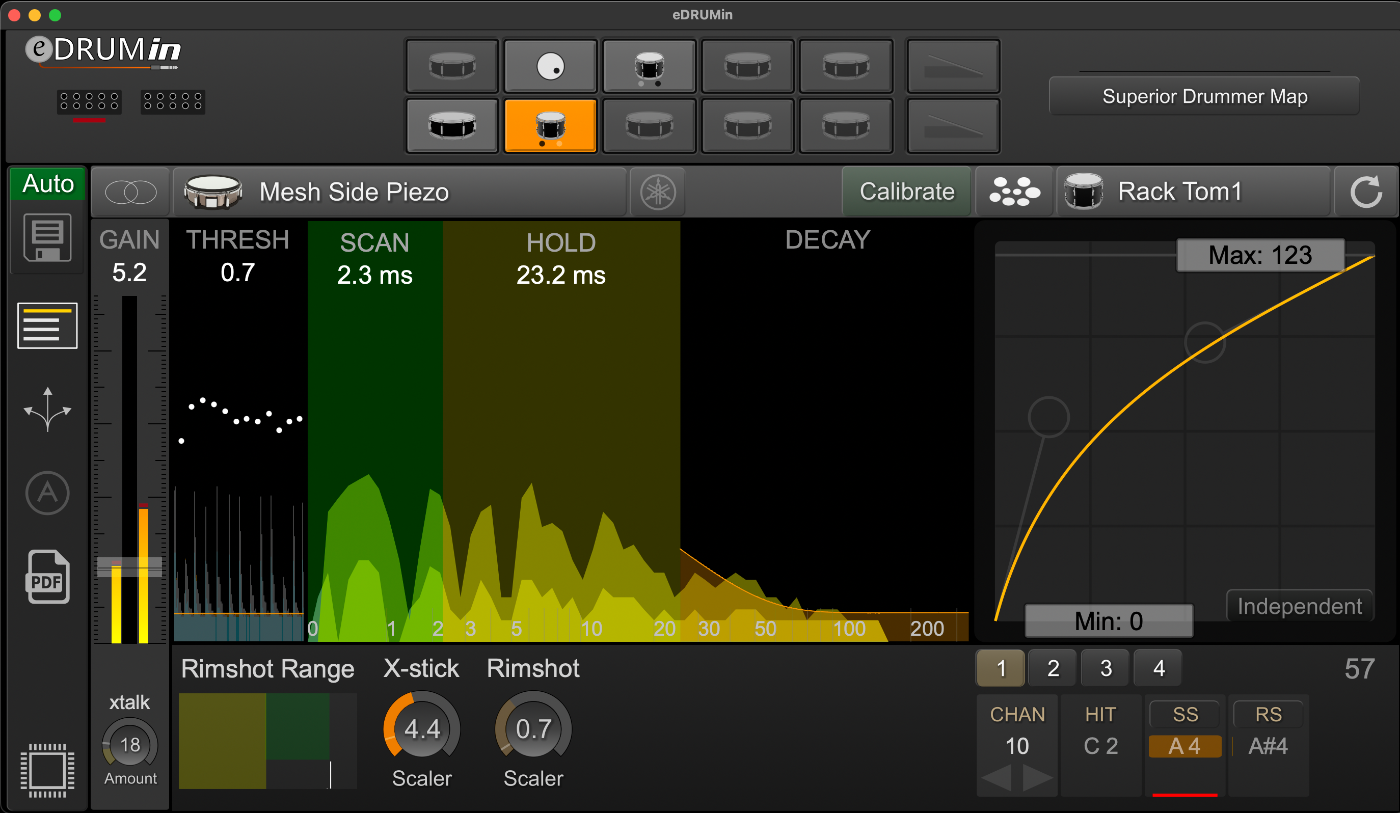Screen dimensions: 1400x813
Task: Click the circled A sidebar icon
Action: (47, 494)
